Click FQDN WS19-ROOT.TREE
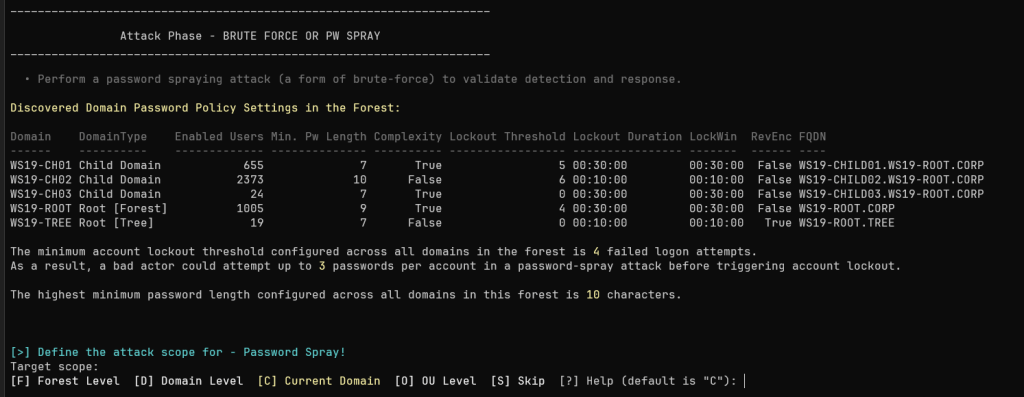This screenshot has height=397, width=1024. coord(847,223)
